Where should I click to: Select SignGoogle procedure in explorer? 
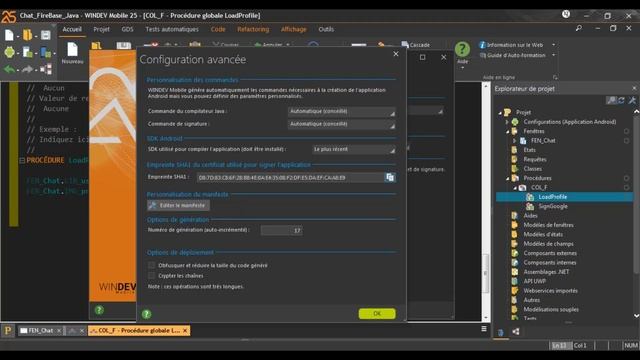tap(553, 207)
